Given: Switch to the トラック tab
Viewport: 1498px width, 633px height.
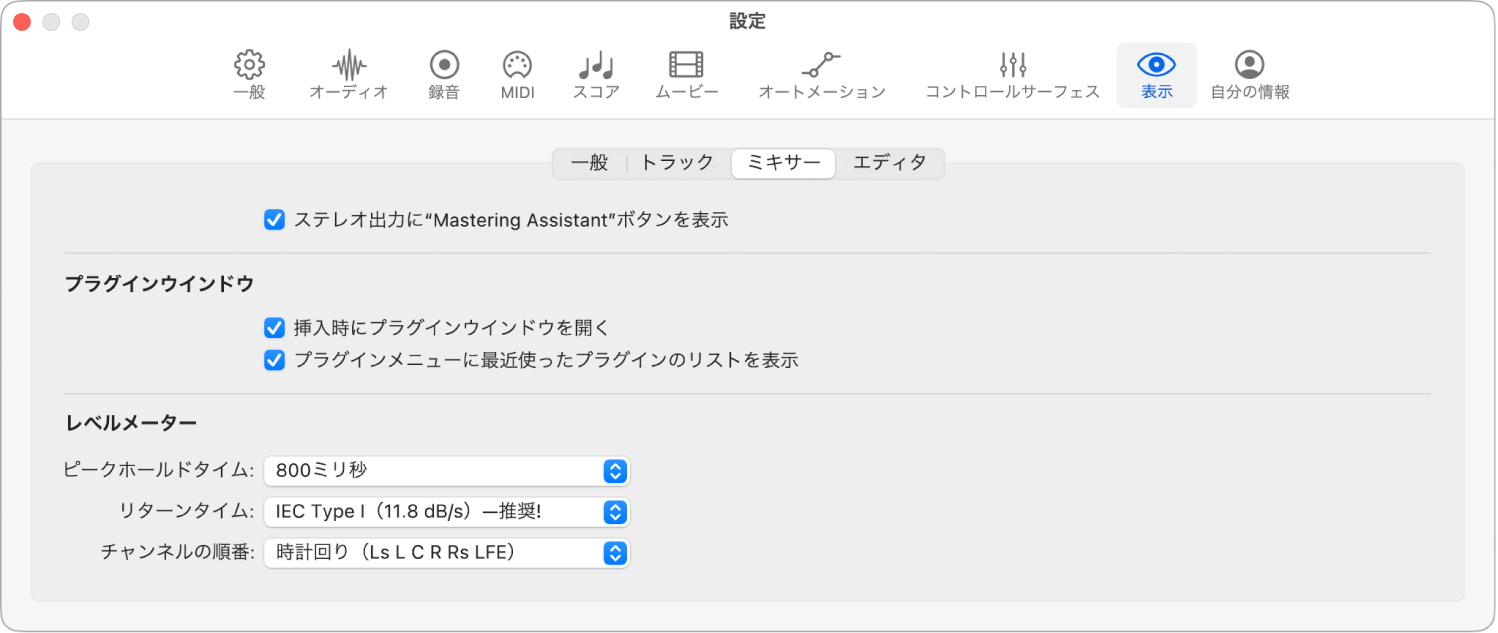Looking at the screenshot, I should 676,163.
